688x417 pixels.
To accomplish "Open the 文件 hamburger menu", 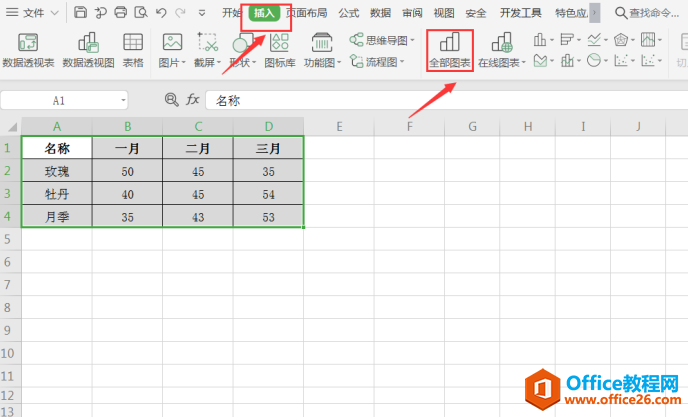I will point(12,13).
